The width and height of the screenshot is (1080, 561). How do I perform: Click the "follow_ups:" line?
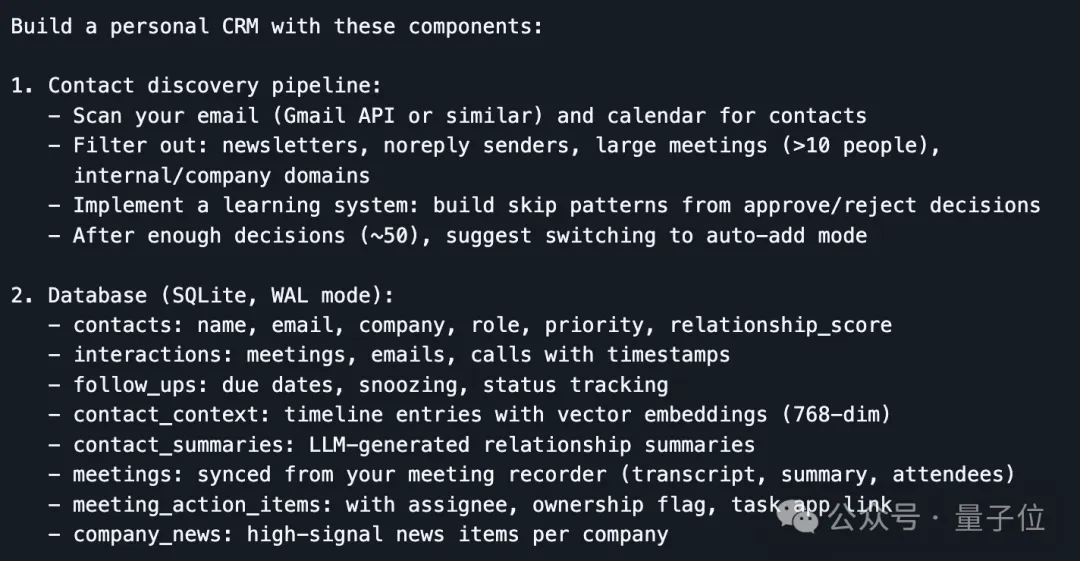pyautogui.click(x=370, y=385)
